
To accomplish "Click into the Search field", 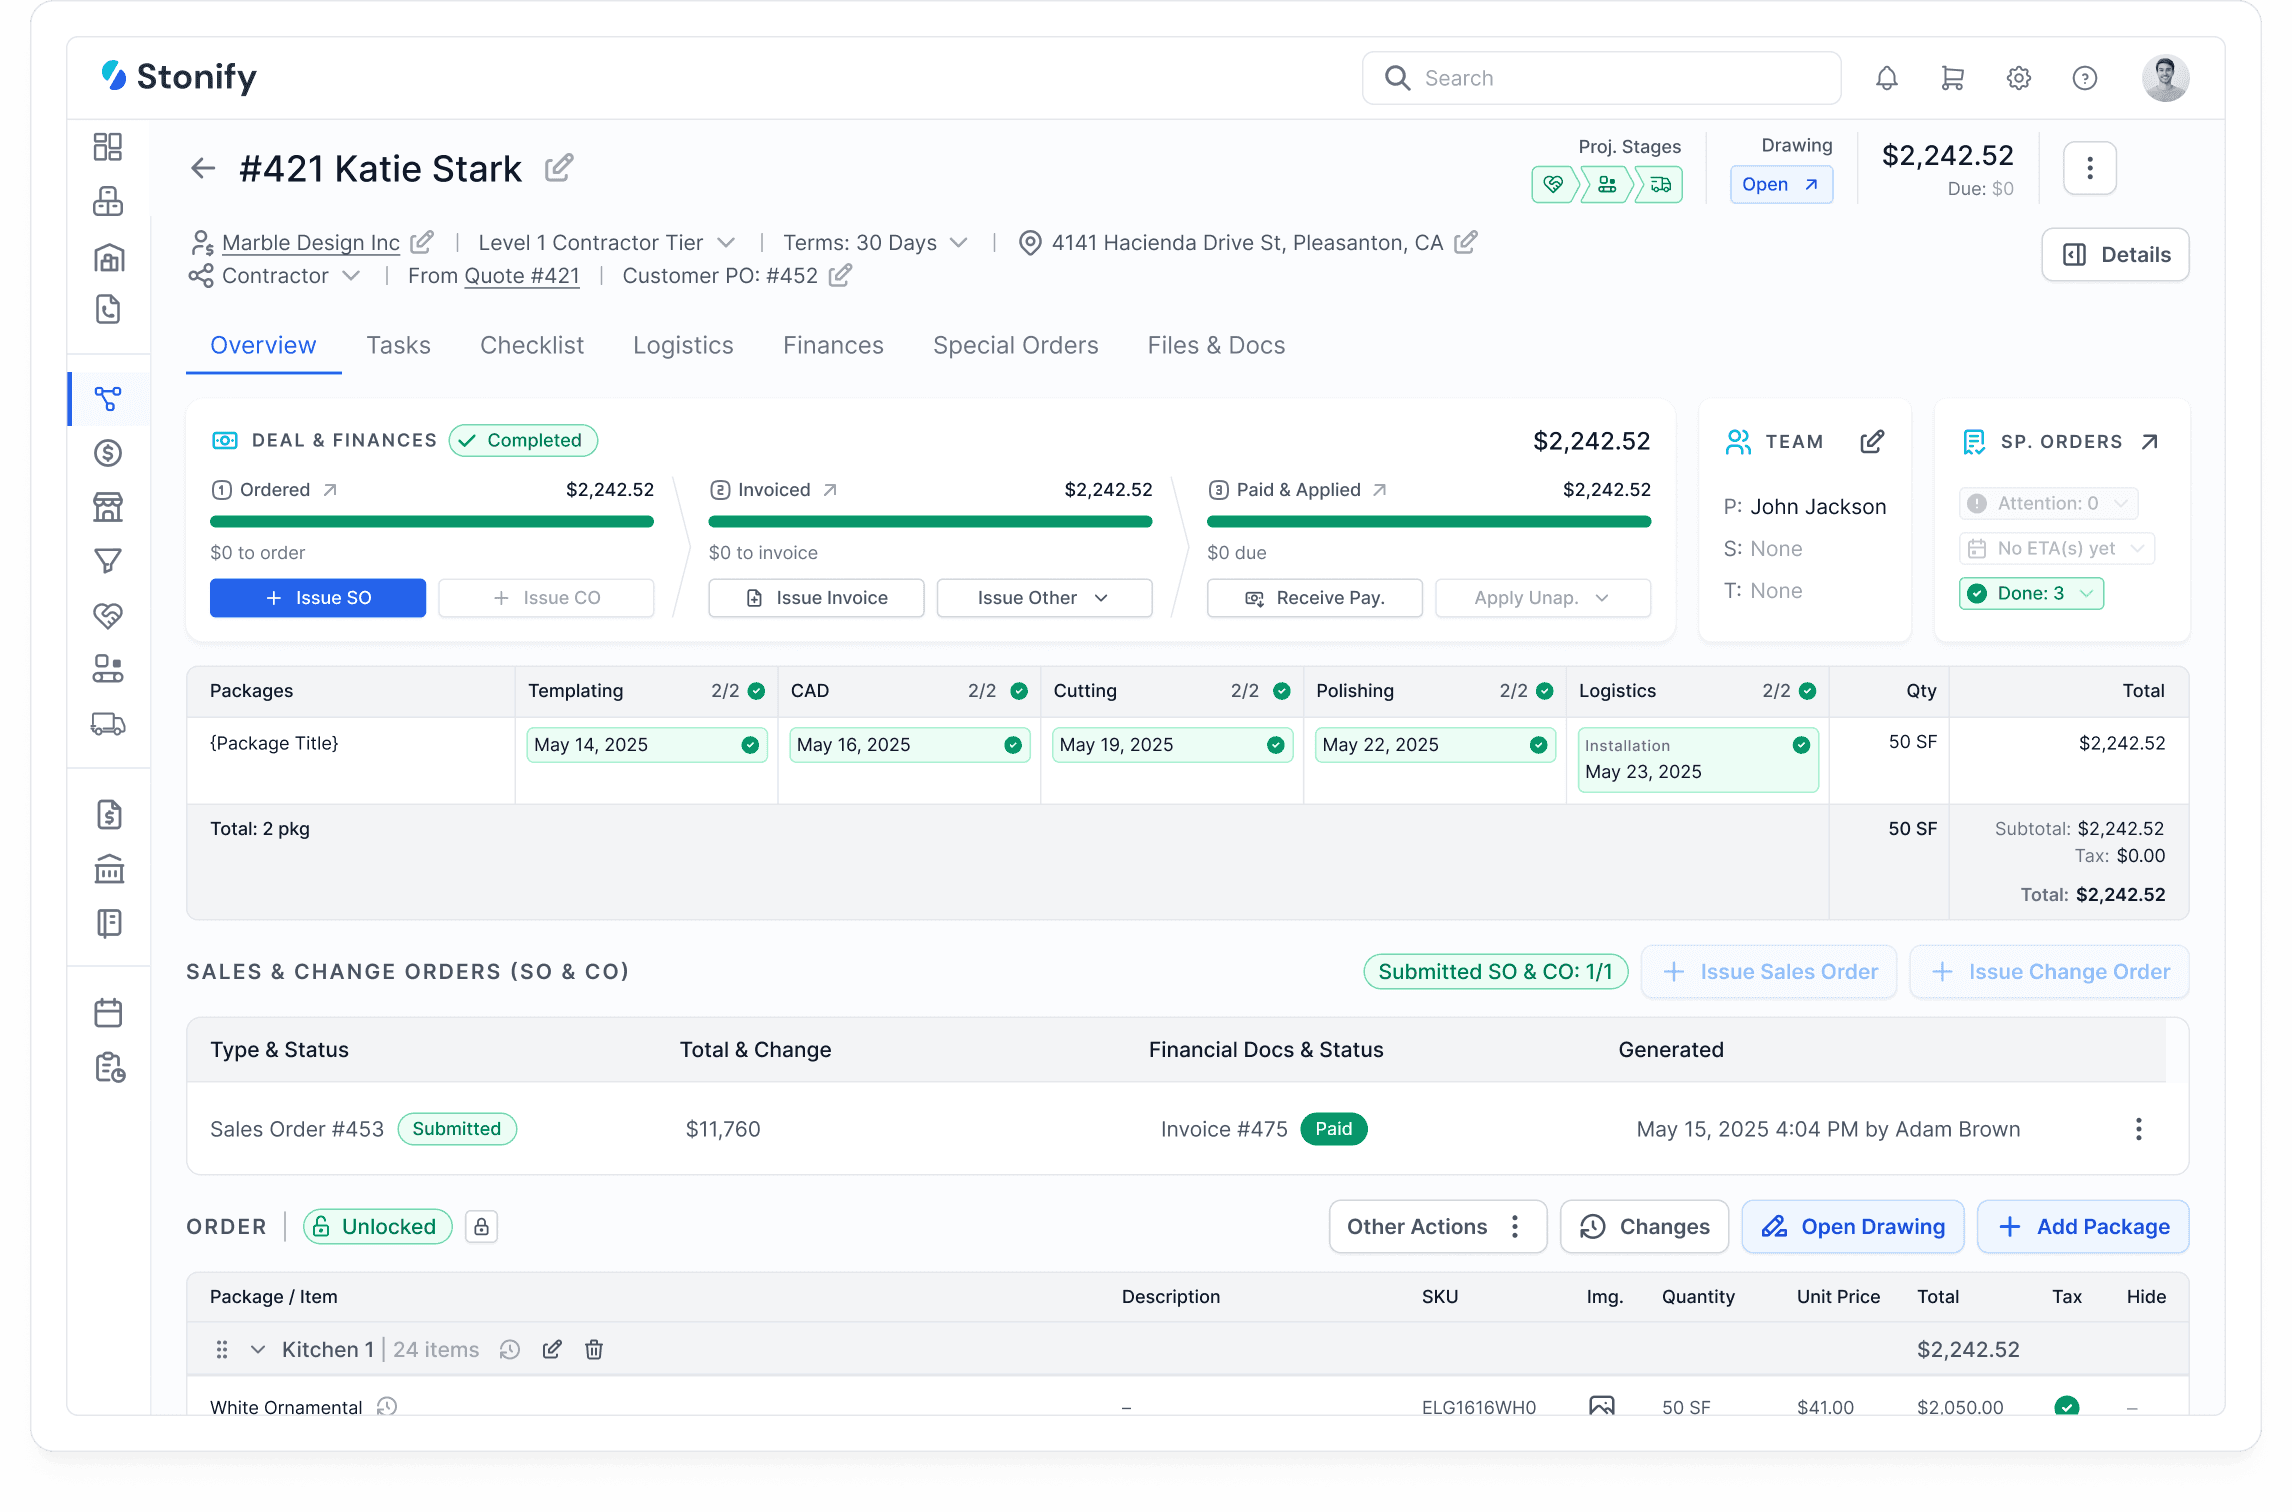I will 1601,78.
